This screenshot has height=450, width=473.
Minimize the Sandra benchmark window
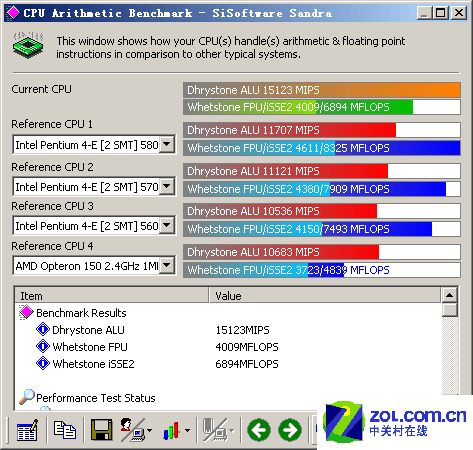pyautogui.click(x=424, y=13)
